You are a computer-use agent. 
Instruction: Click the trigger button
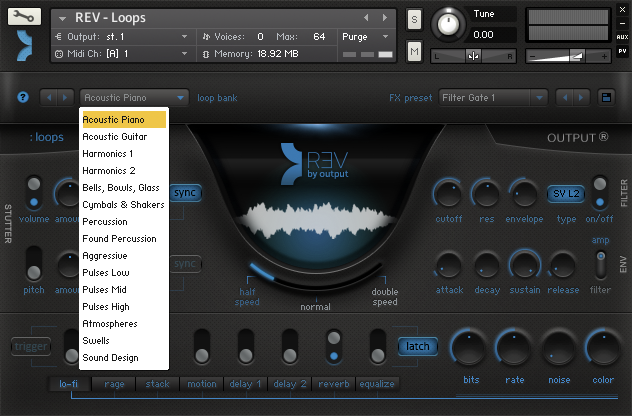tap(31, 346)
